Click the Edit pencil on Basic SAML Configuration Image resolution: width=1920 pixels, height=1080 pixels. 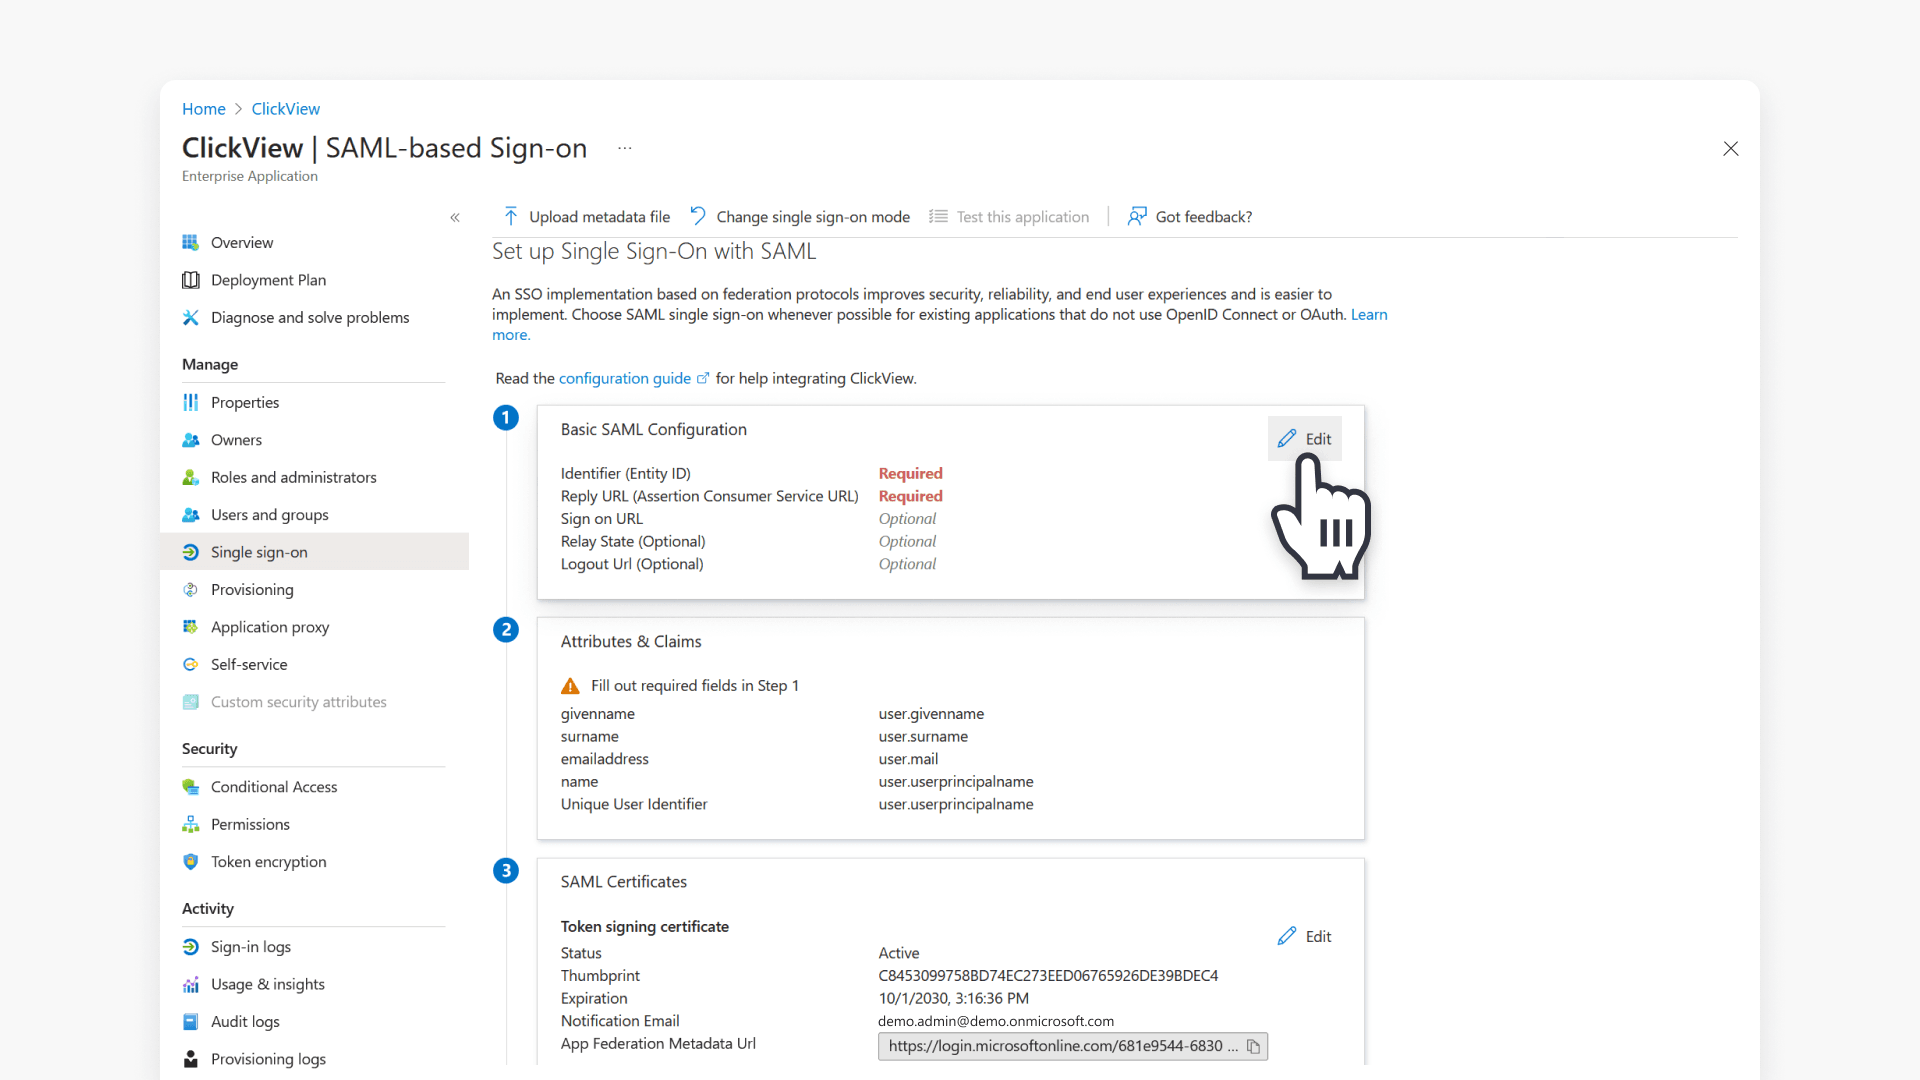[1286, 438]
